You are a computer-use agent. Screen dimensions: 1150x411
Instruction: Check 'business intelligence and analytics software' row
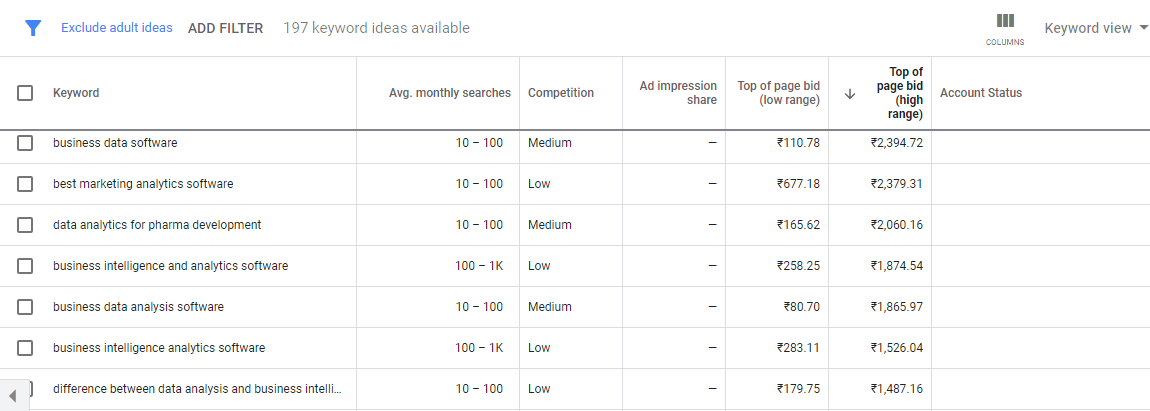pos(25,266)
